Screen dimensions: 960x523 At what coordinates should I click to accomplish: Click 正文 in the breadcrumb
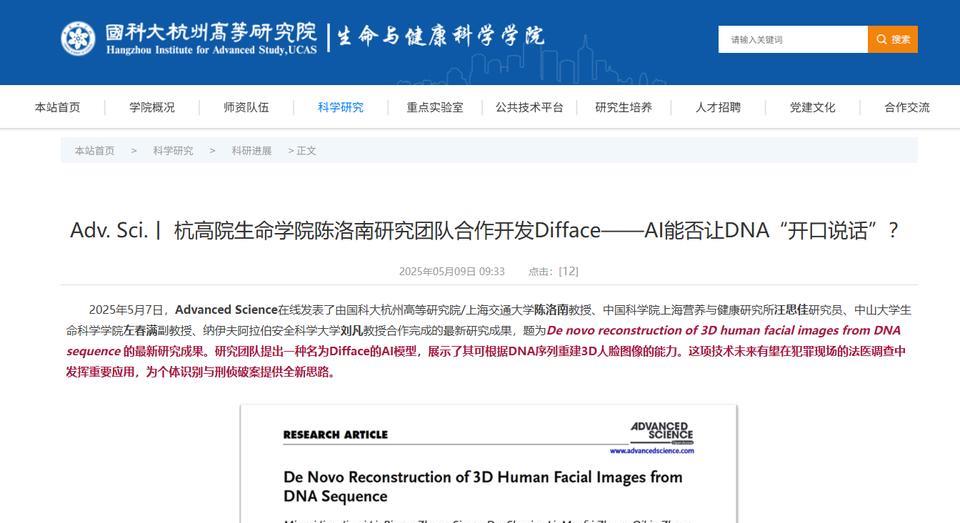point(306,151)
